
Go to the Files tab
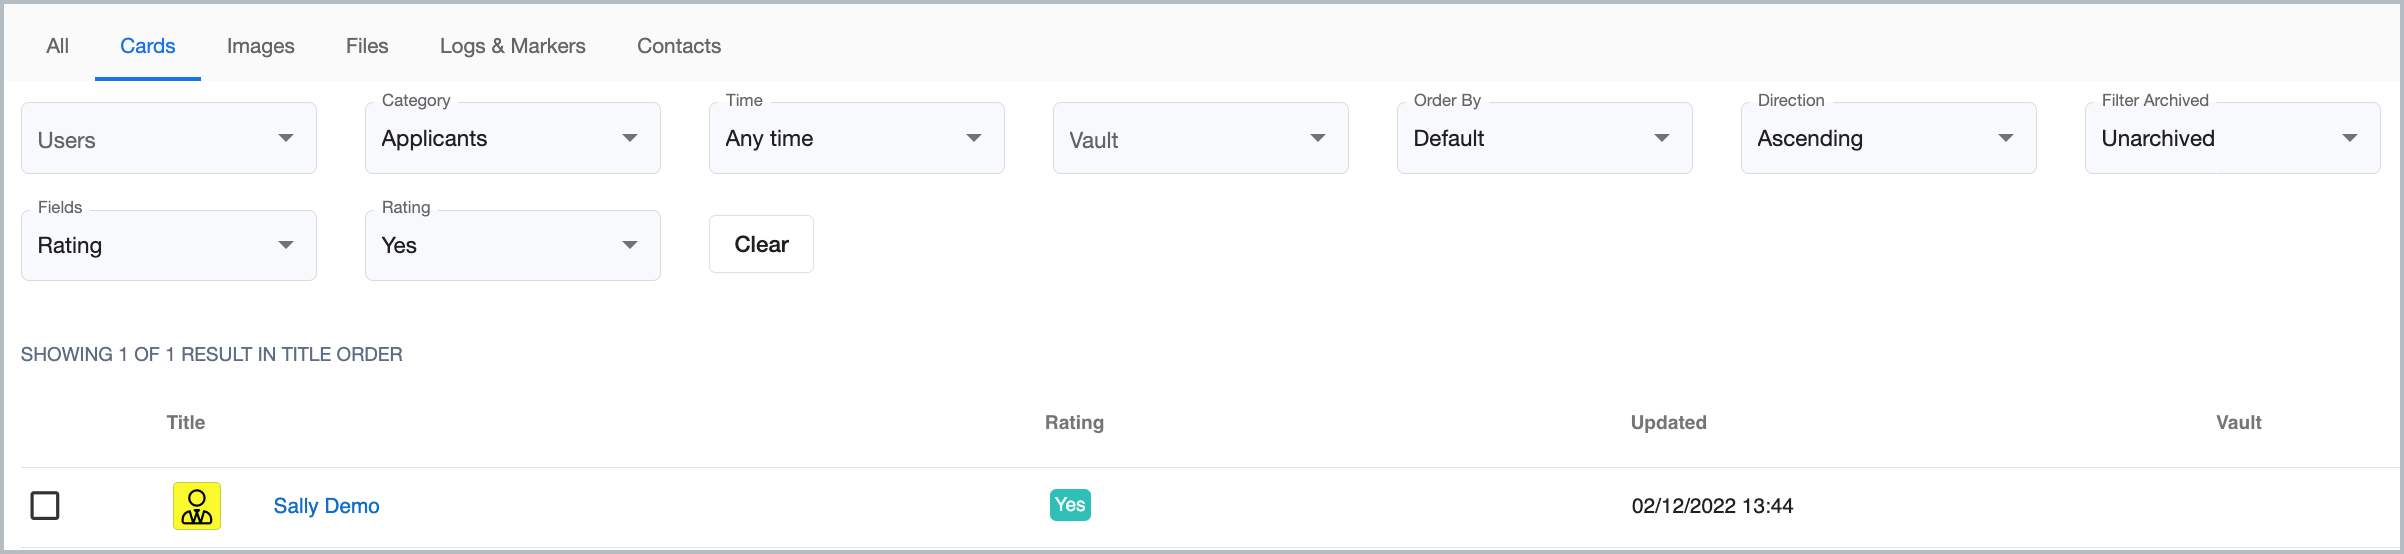pyautogui.click(x=367, y=46)
